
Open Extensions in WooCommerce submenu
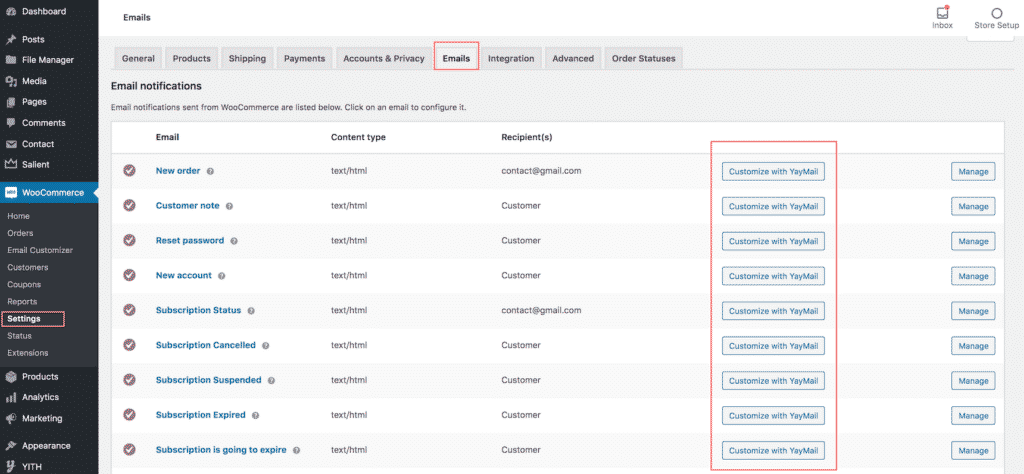(27, 353)
